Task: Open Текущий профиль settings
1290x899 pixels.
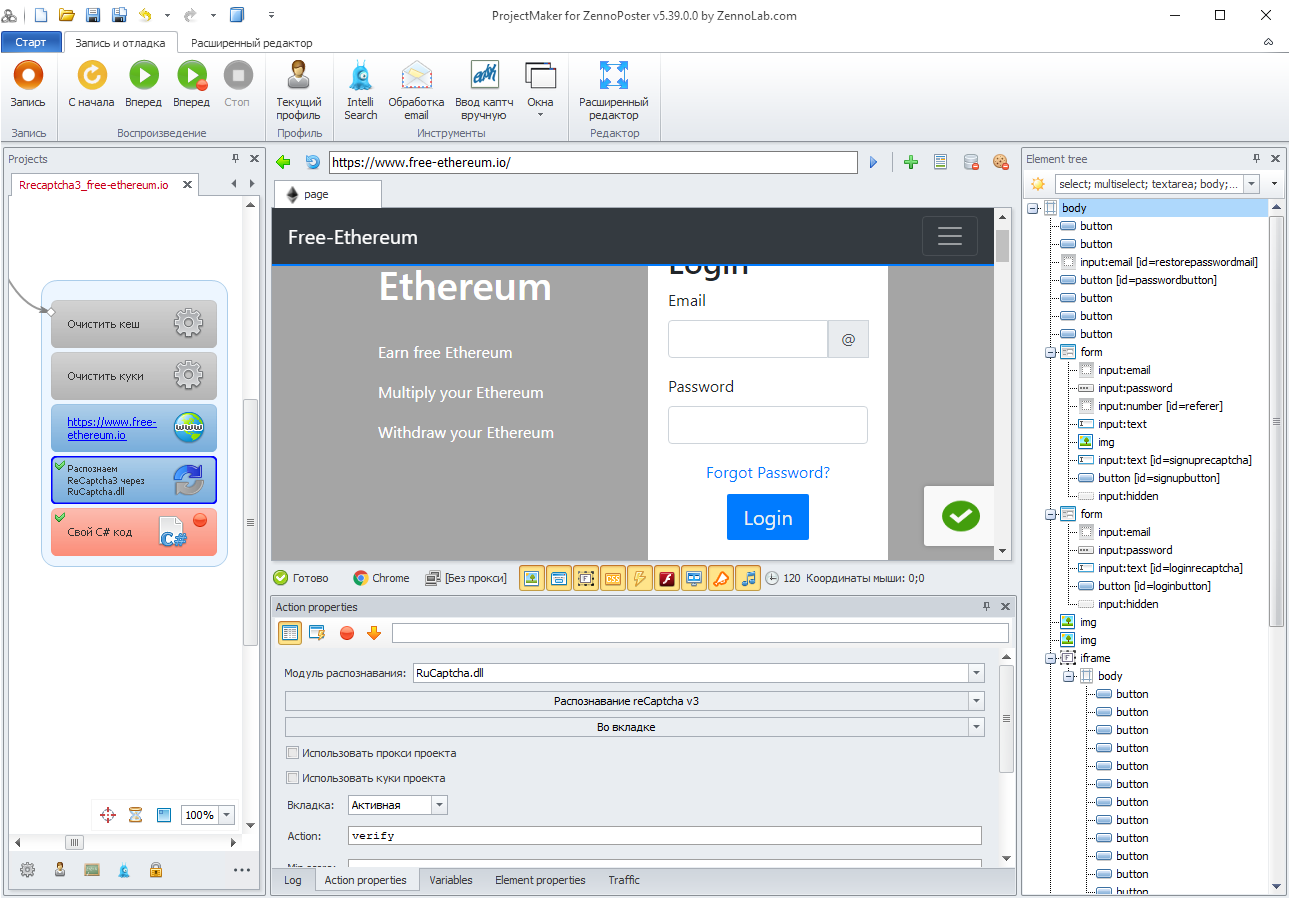Action: tap(298, 90)
